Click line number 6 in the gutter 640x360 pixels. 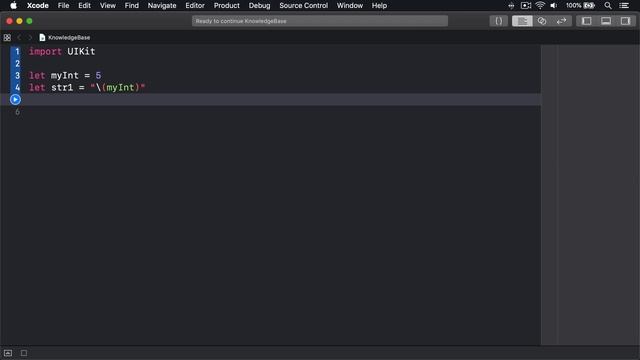tap(17, 111)
